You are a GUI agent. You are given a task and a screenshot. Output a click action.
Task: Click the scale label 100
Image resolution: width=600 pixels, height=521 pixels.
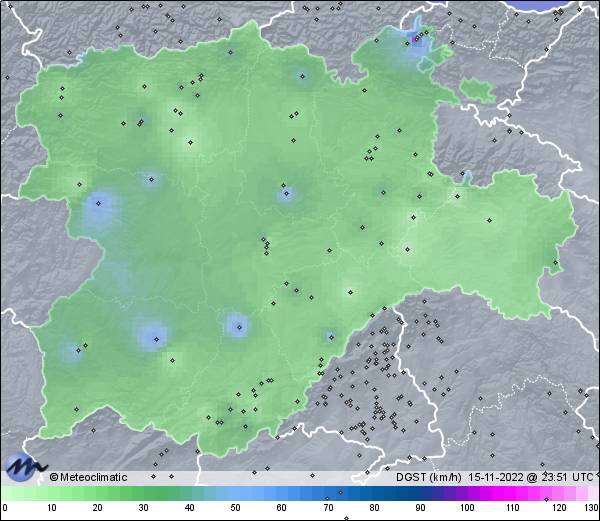[467, 508]
